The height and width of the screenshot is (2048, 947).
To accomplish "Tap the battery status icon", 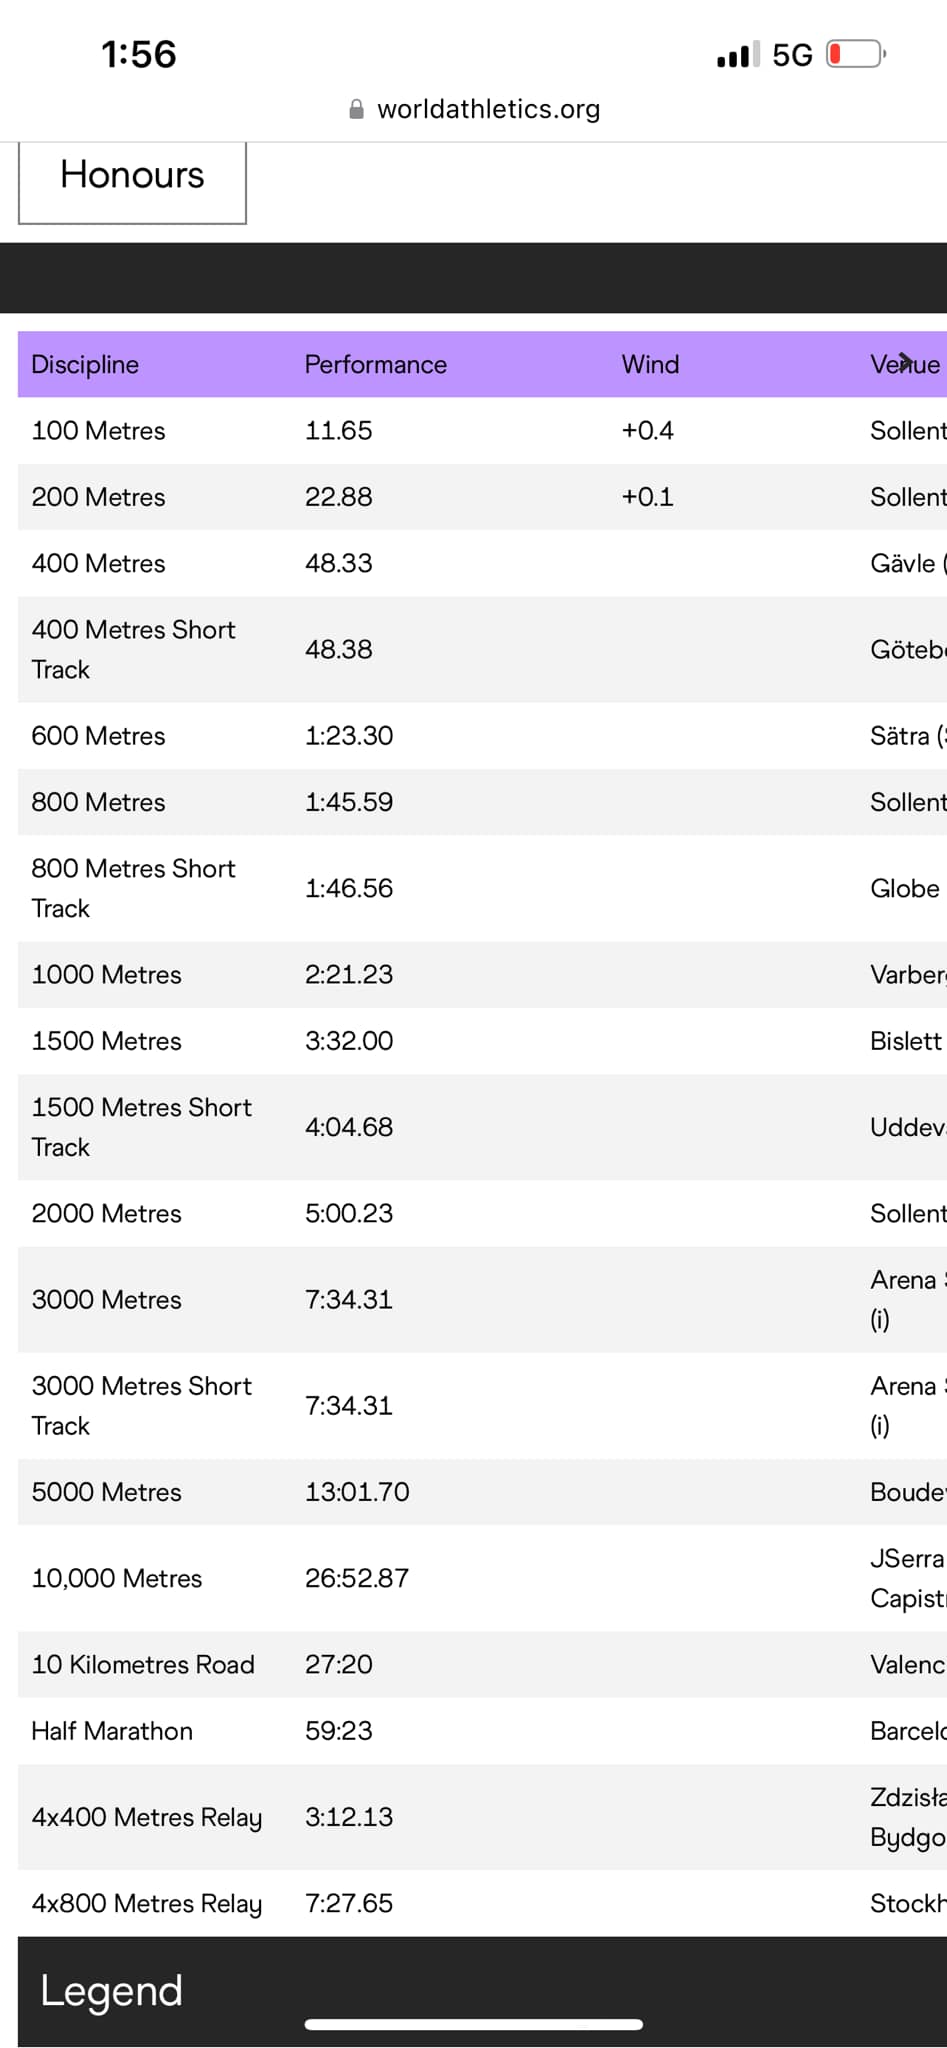I will click(857, 54).
